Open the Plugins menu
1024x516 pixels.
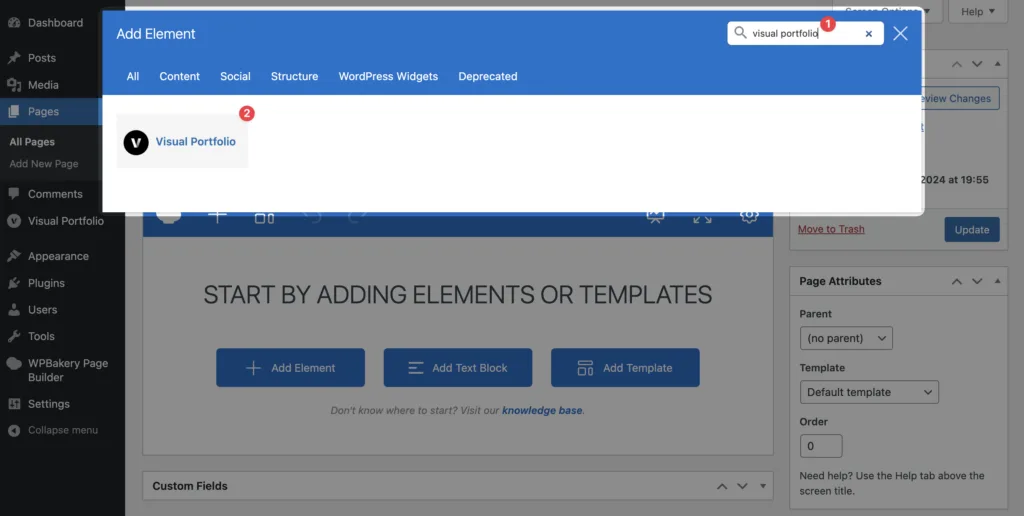tap(37, 283)
